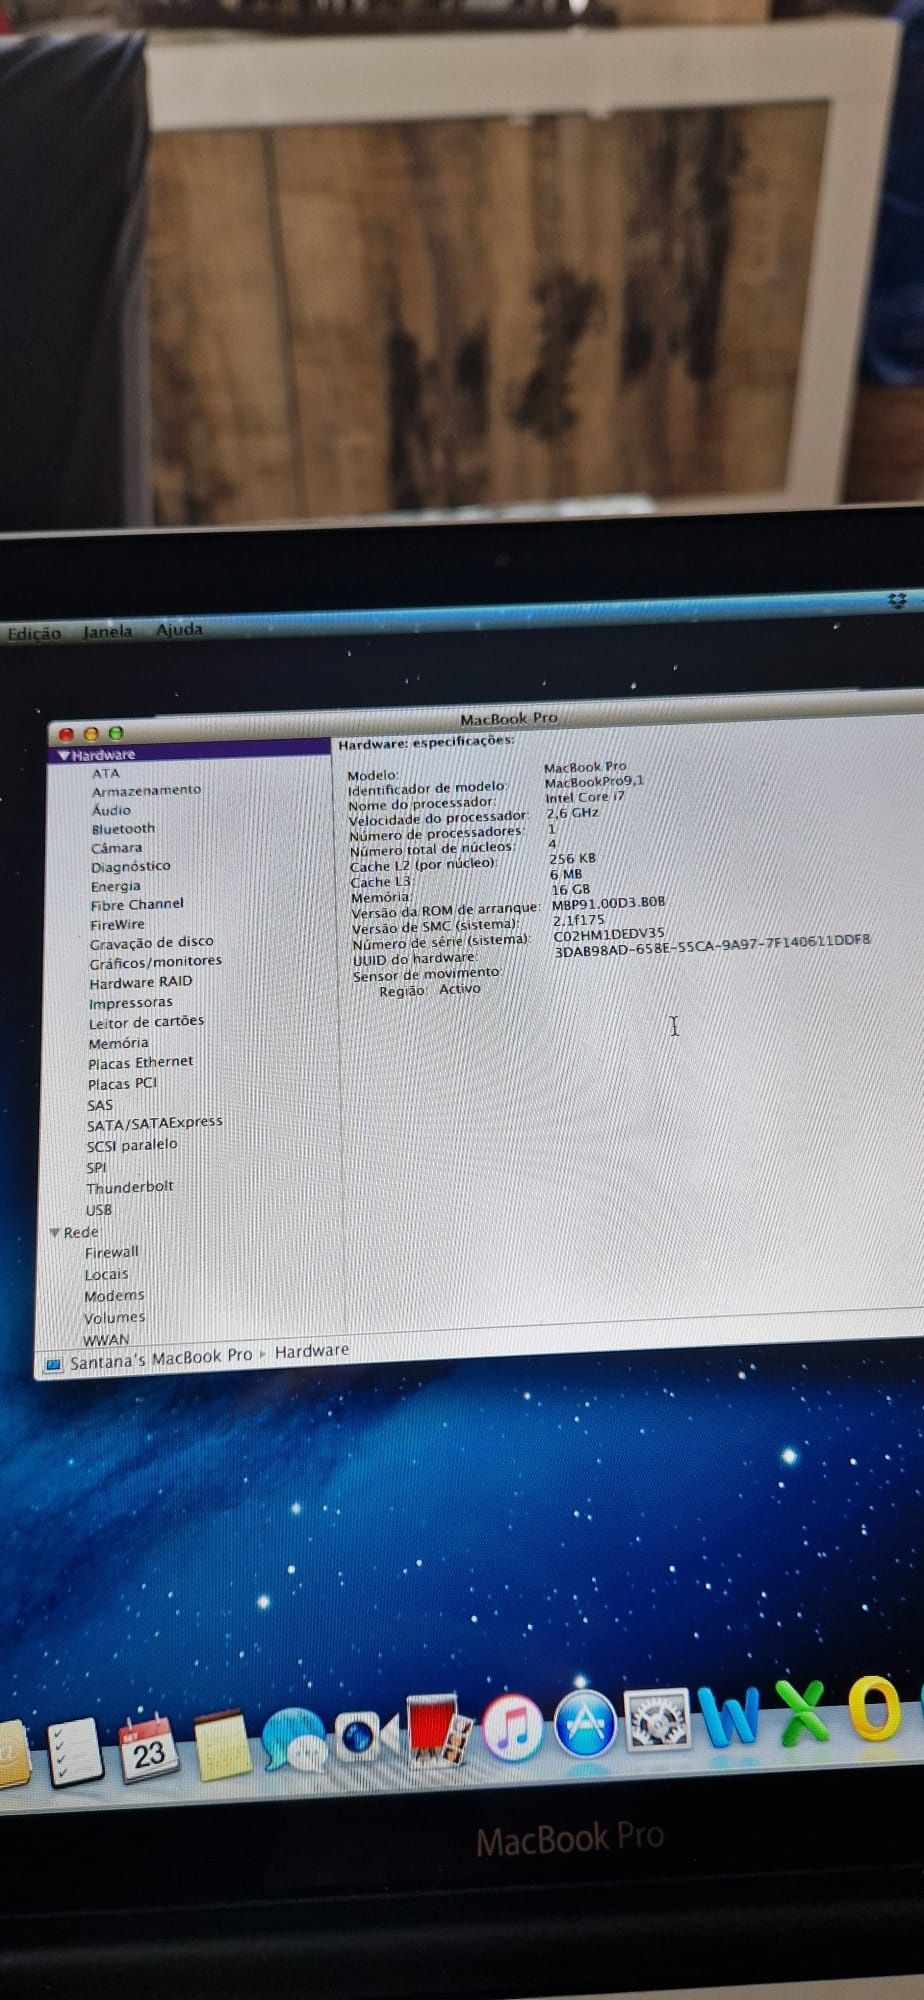
Task: Click Hardware in the path bar
Action: click(312, 1351)
